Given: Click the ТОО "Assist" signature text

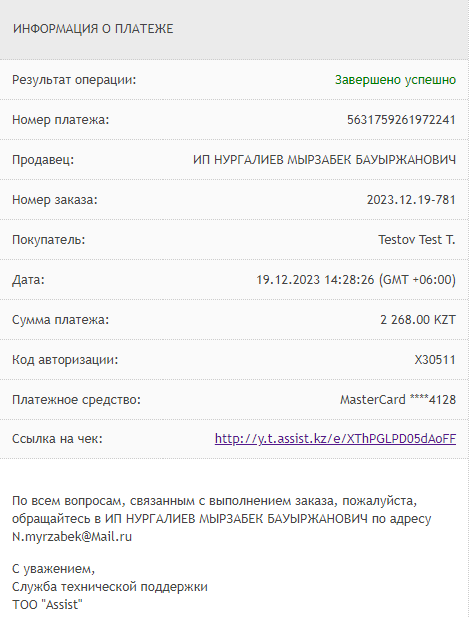Looking at the screenshot, I should [48, 605].
